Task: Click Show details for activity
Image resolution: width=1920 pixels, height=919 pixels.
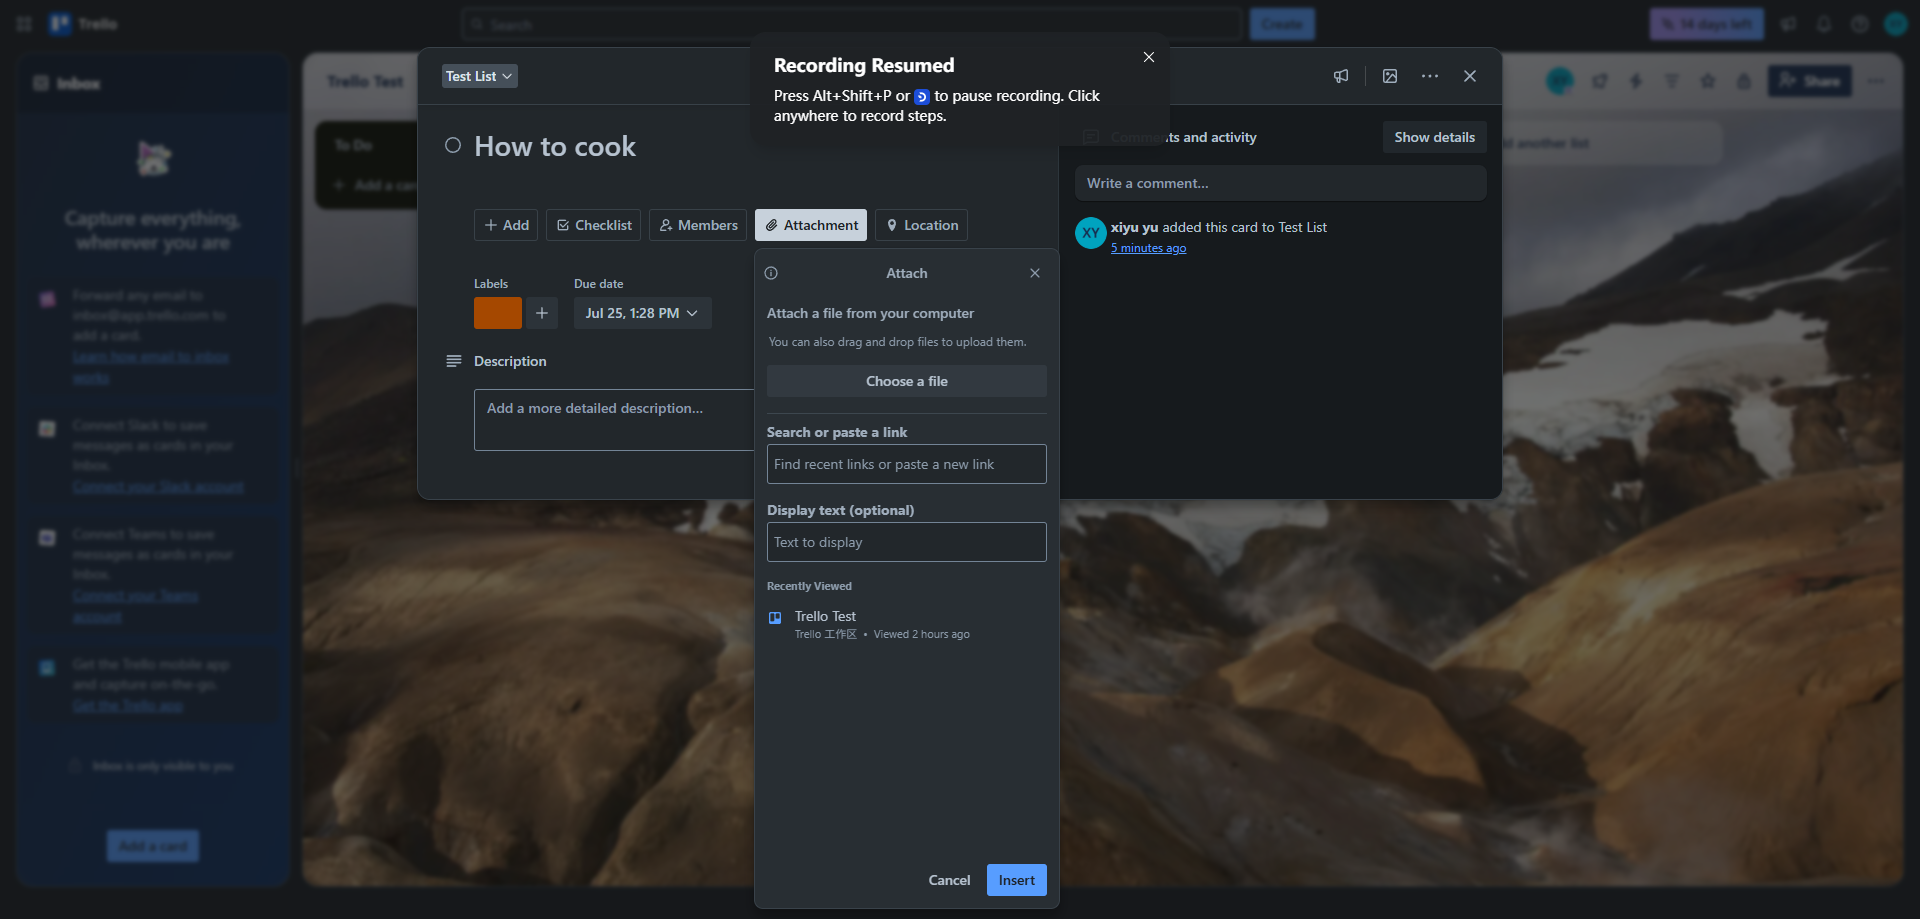Action: 1435,137
